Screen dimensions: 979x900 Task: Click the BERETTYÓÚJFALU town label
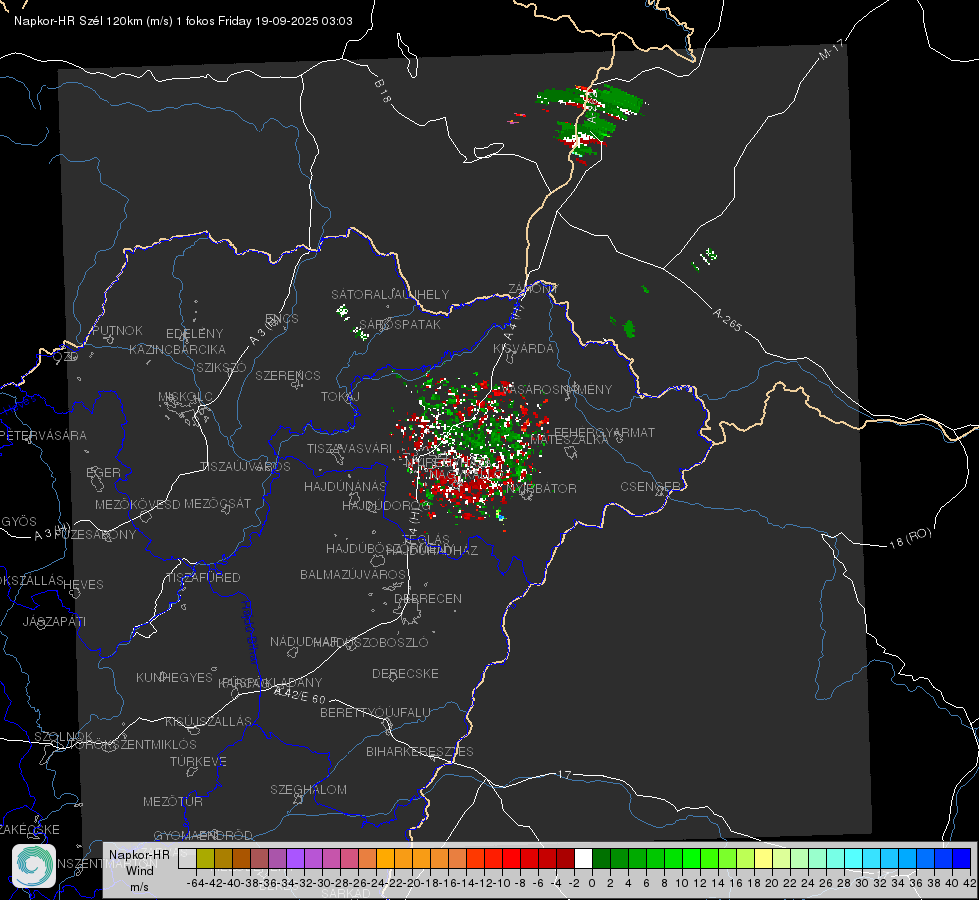375,713
